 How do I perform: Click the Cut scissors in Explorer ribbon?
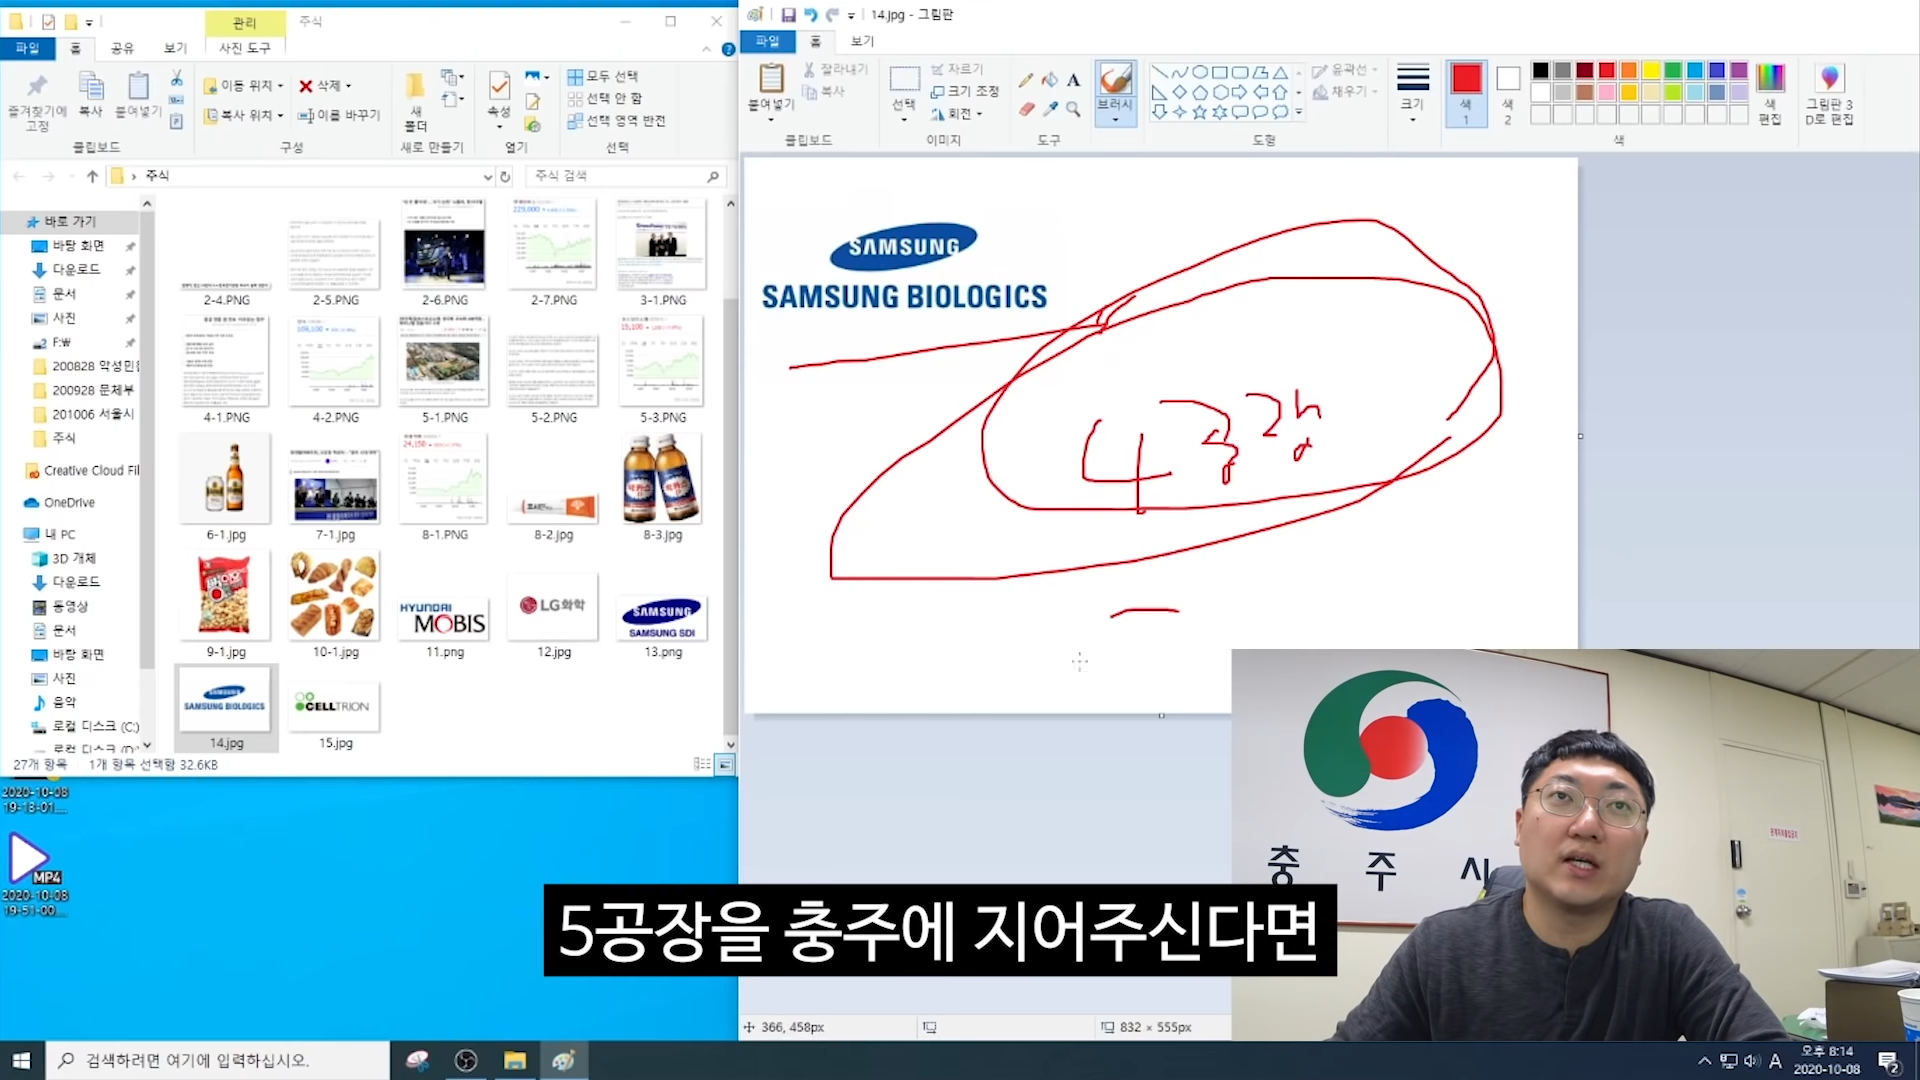[x=176, y=78]
